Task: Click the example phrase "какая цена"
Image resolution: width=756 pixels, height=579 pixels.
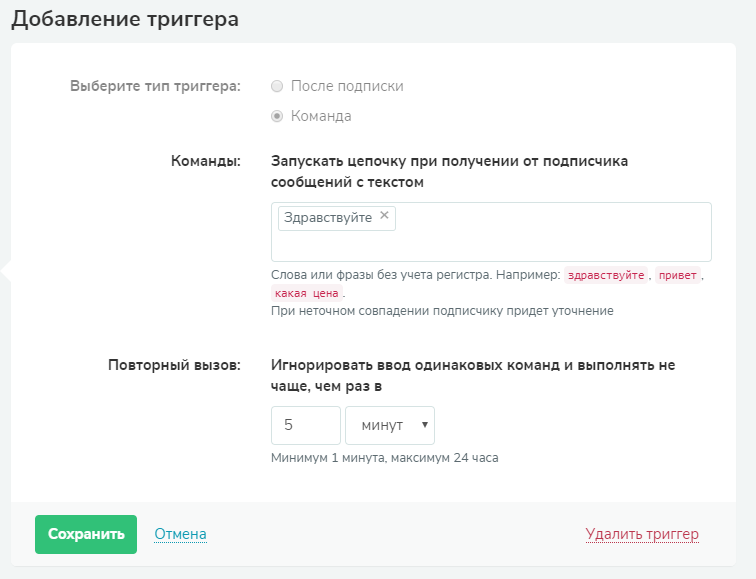Action: pyautogui.click(x=307, y=293)
